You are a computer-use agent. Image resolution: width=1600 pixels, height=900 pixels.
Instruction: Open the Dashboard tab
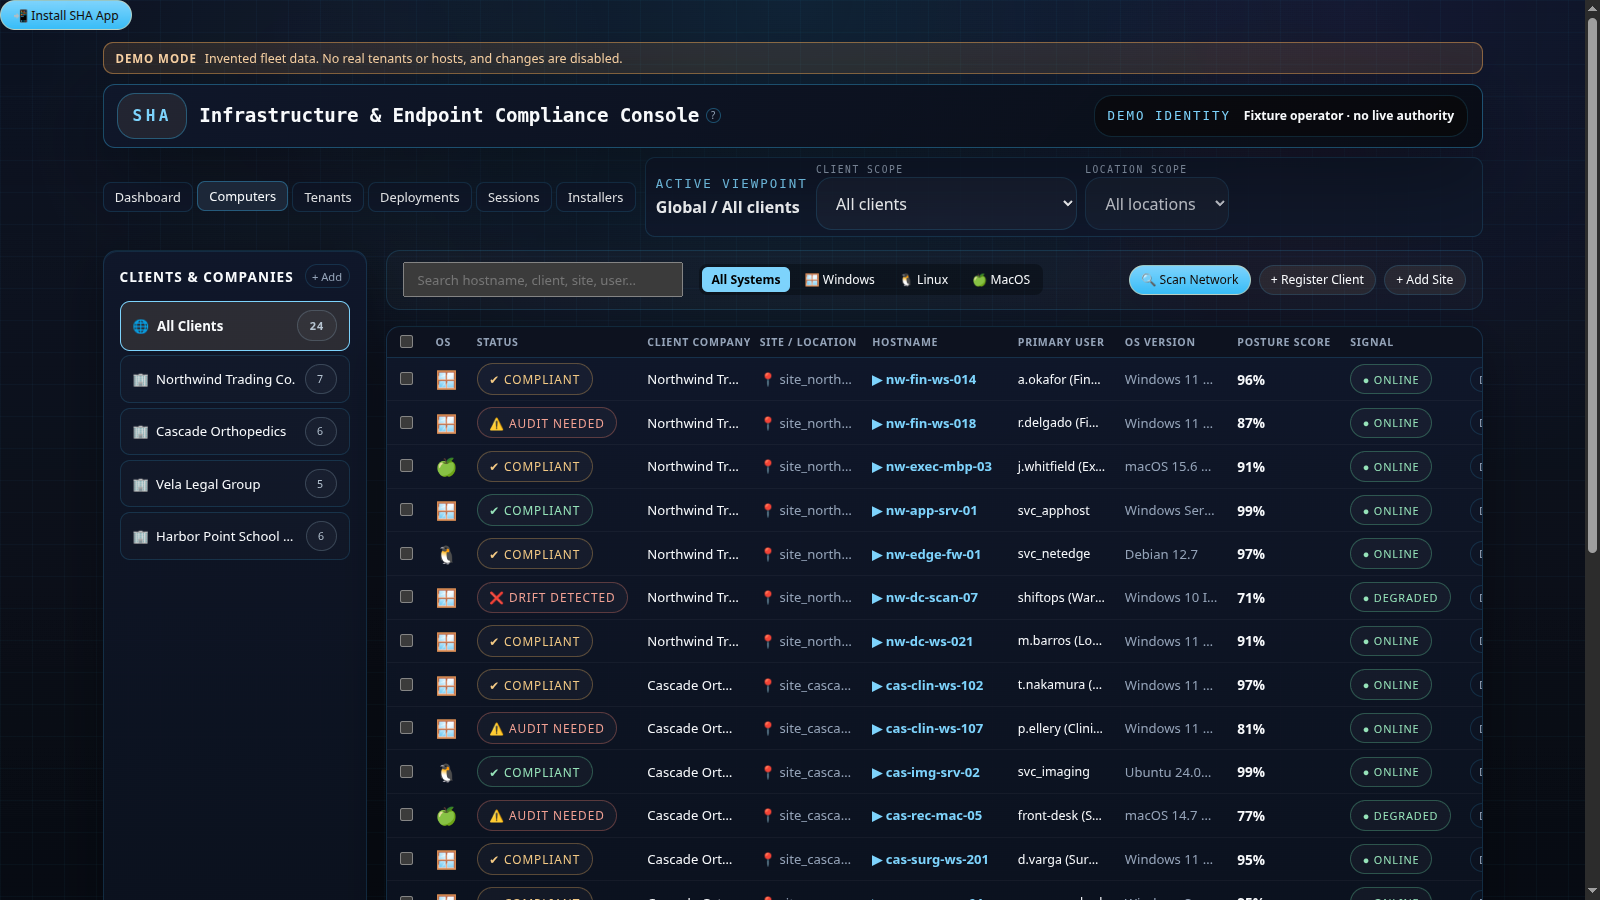(148, 197)
